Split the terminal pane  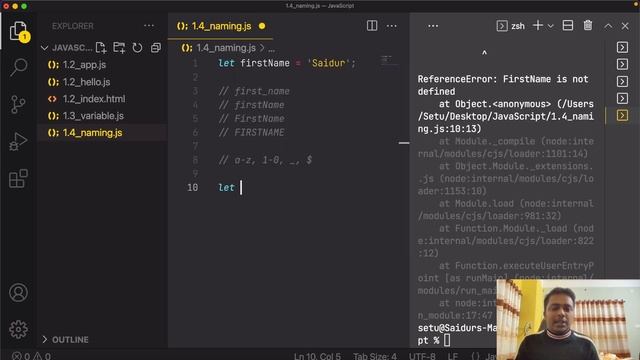point(568,25)
